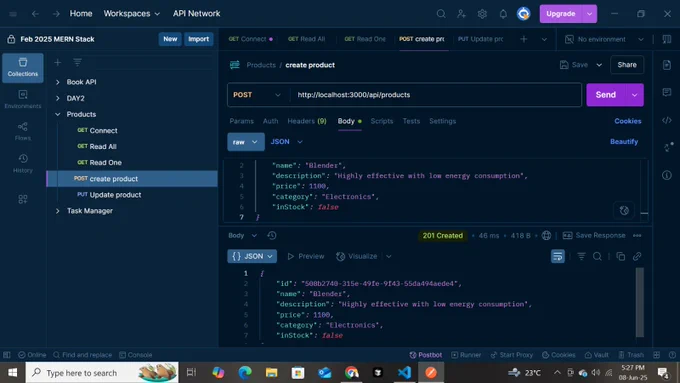Expand the Task Manager collection
This screenshot has height=383, width=680.
click(58, 211)
